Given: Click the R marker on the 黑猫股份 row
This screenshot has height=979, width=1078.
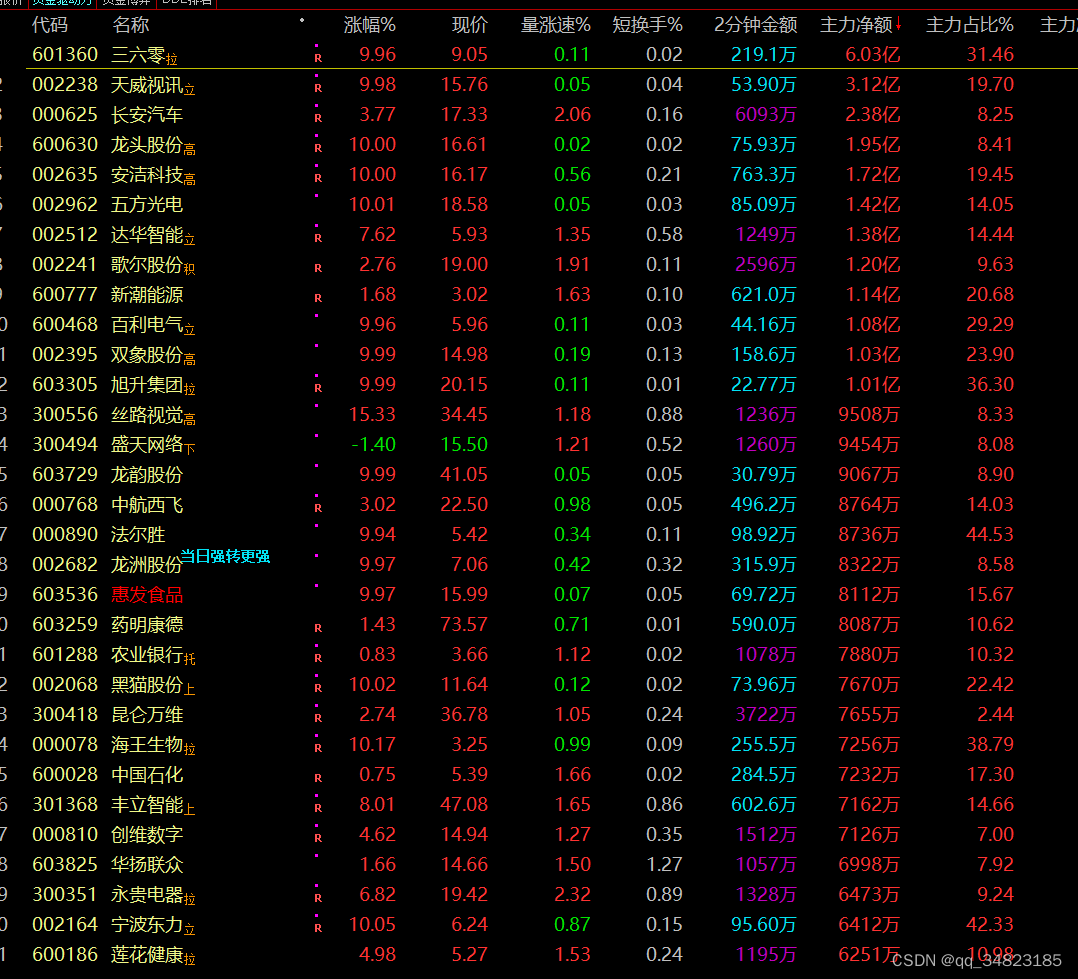Looking at the screenshot, I should pyautogui.click(x=318, y=688).
